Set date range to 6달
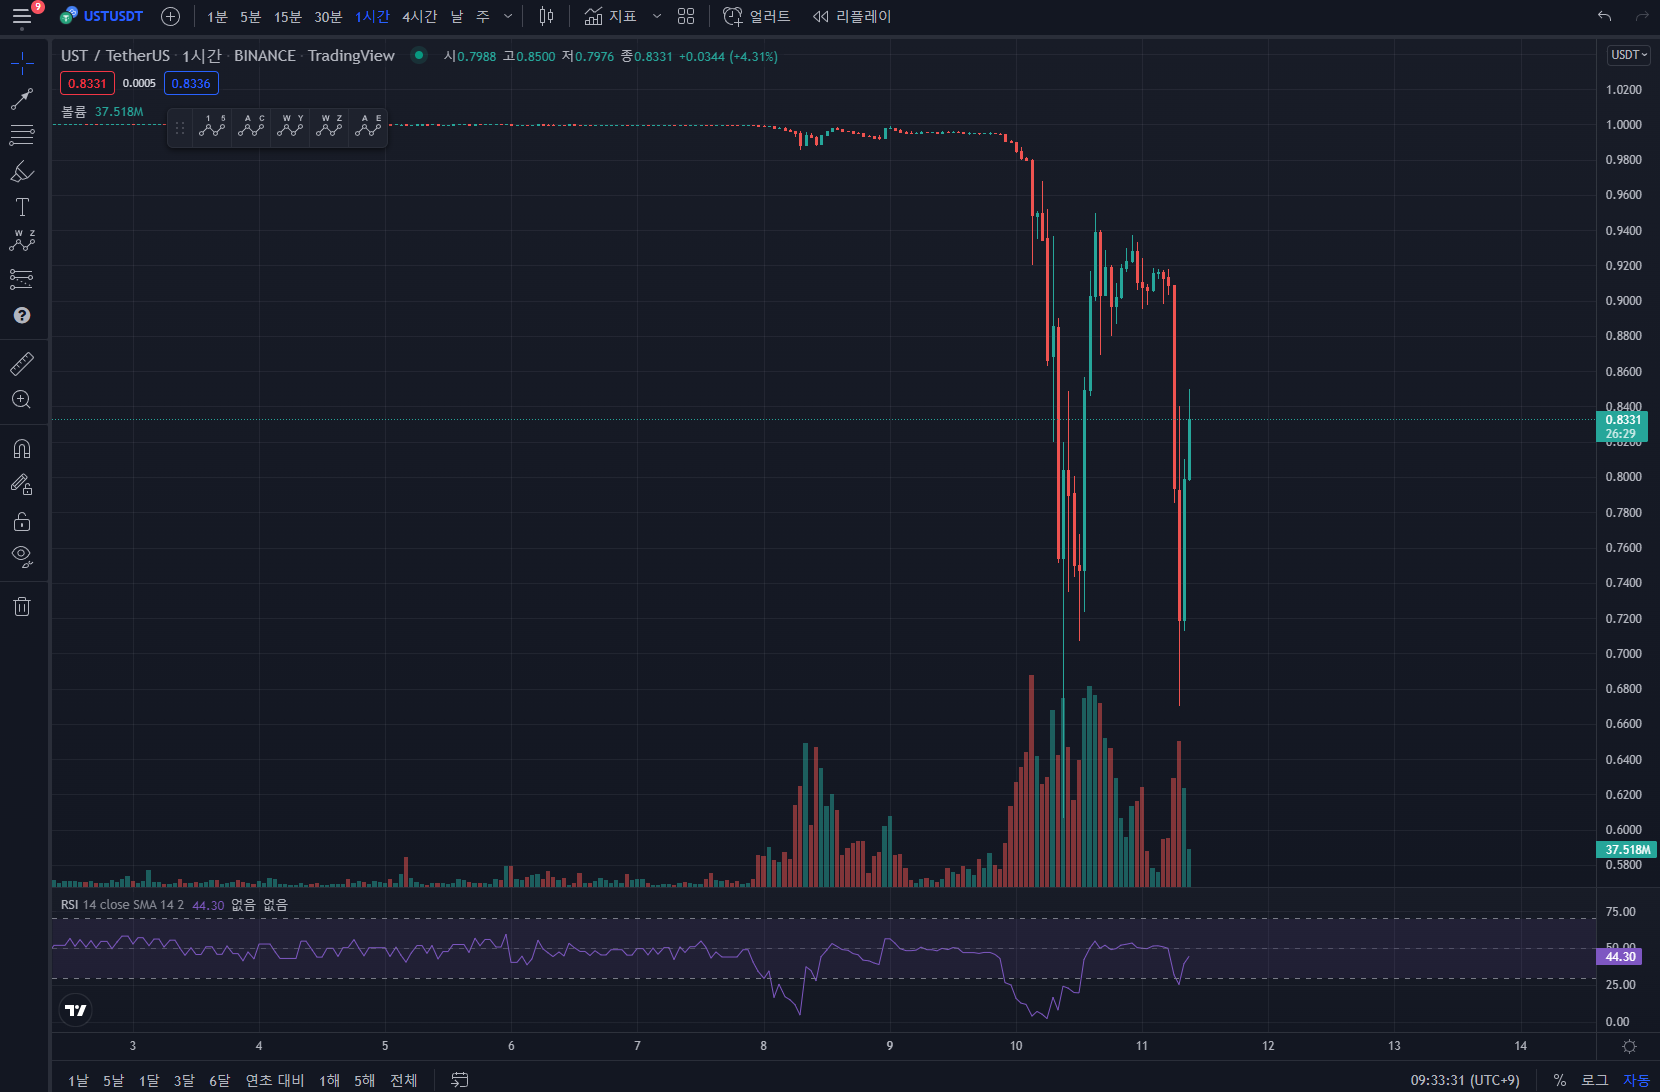This screenshot has width=1660, height=1092. [219, 1080]
